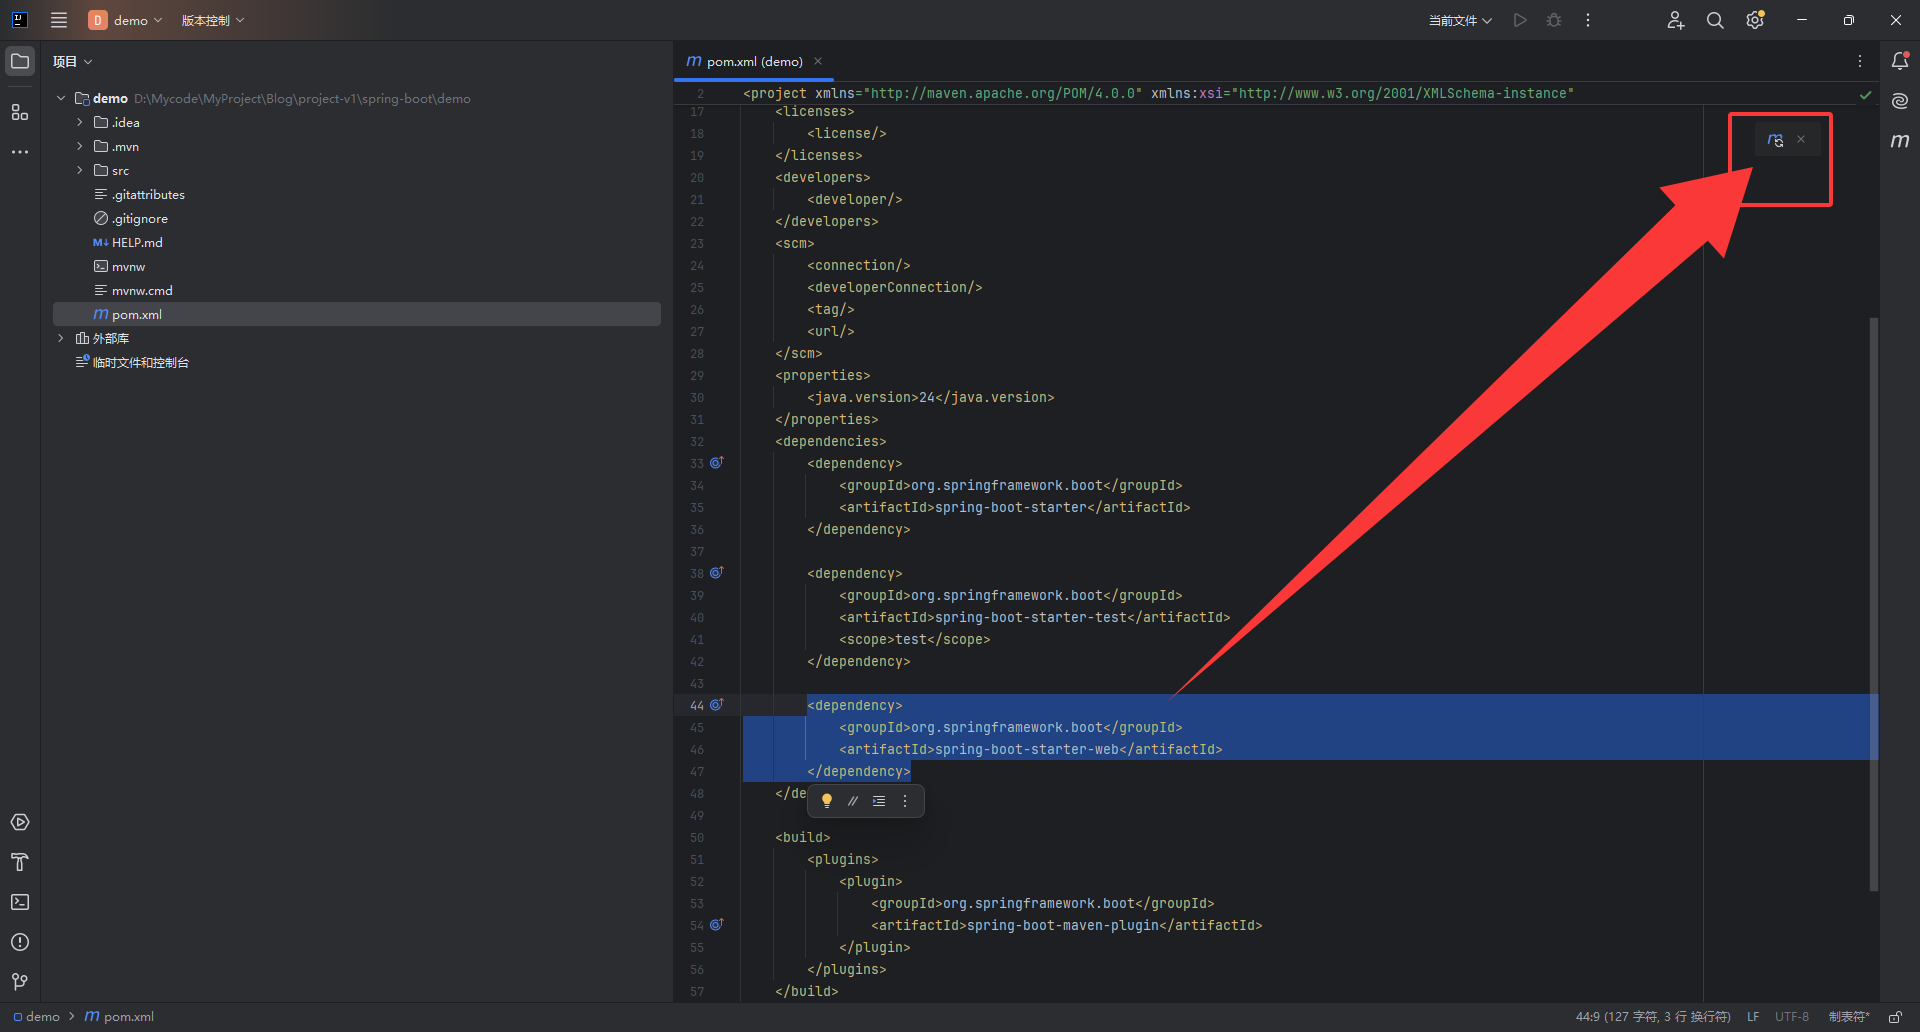Open the AI assistant panel
1920x1032 pixels.
(x=1899, y=101)
